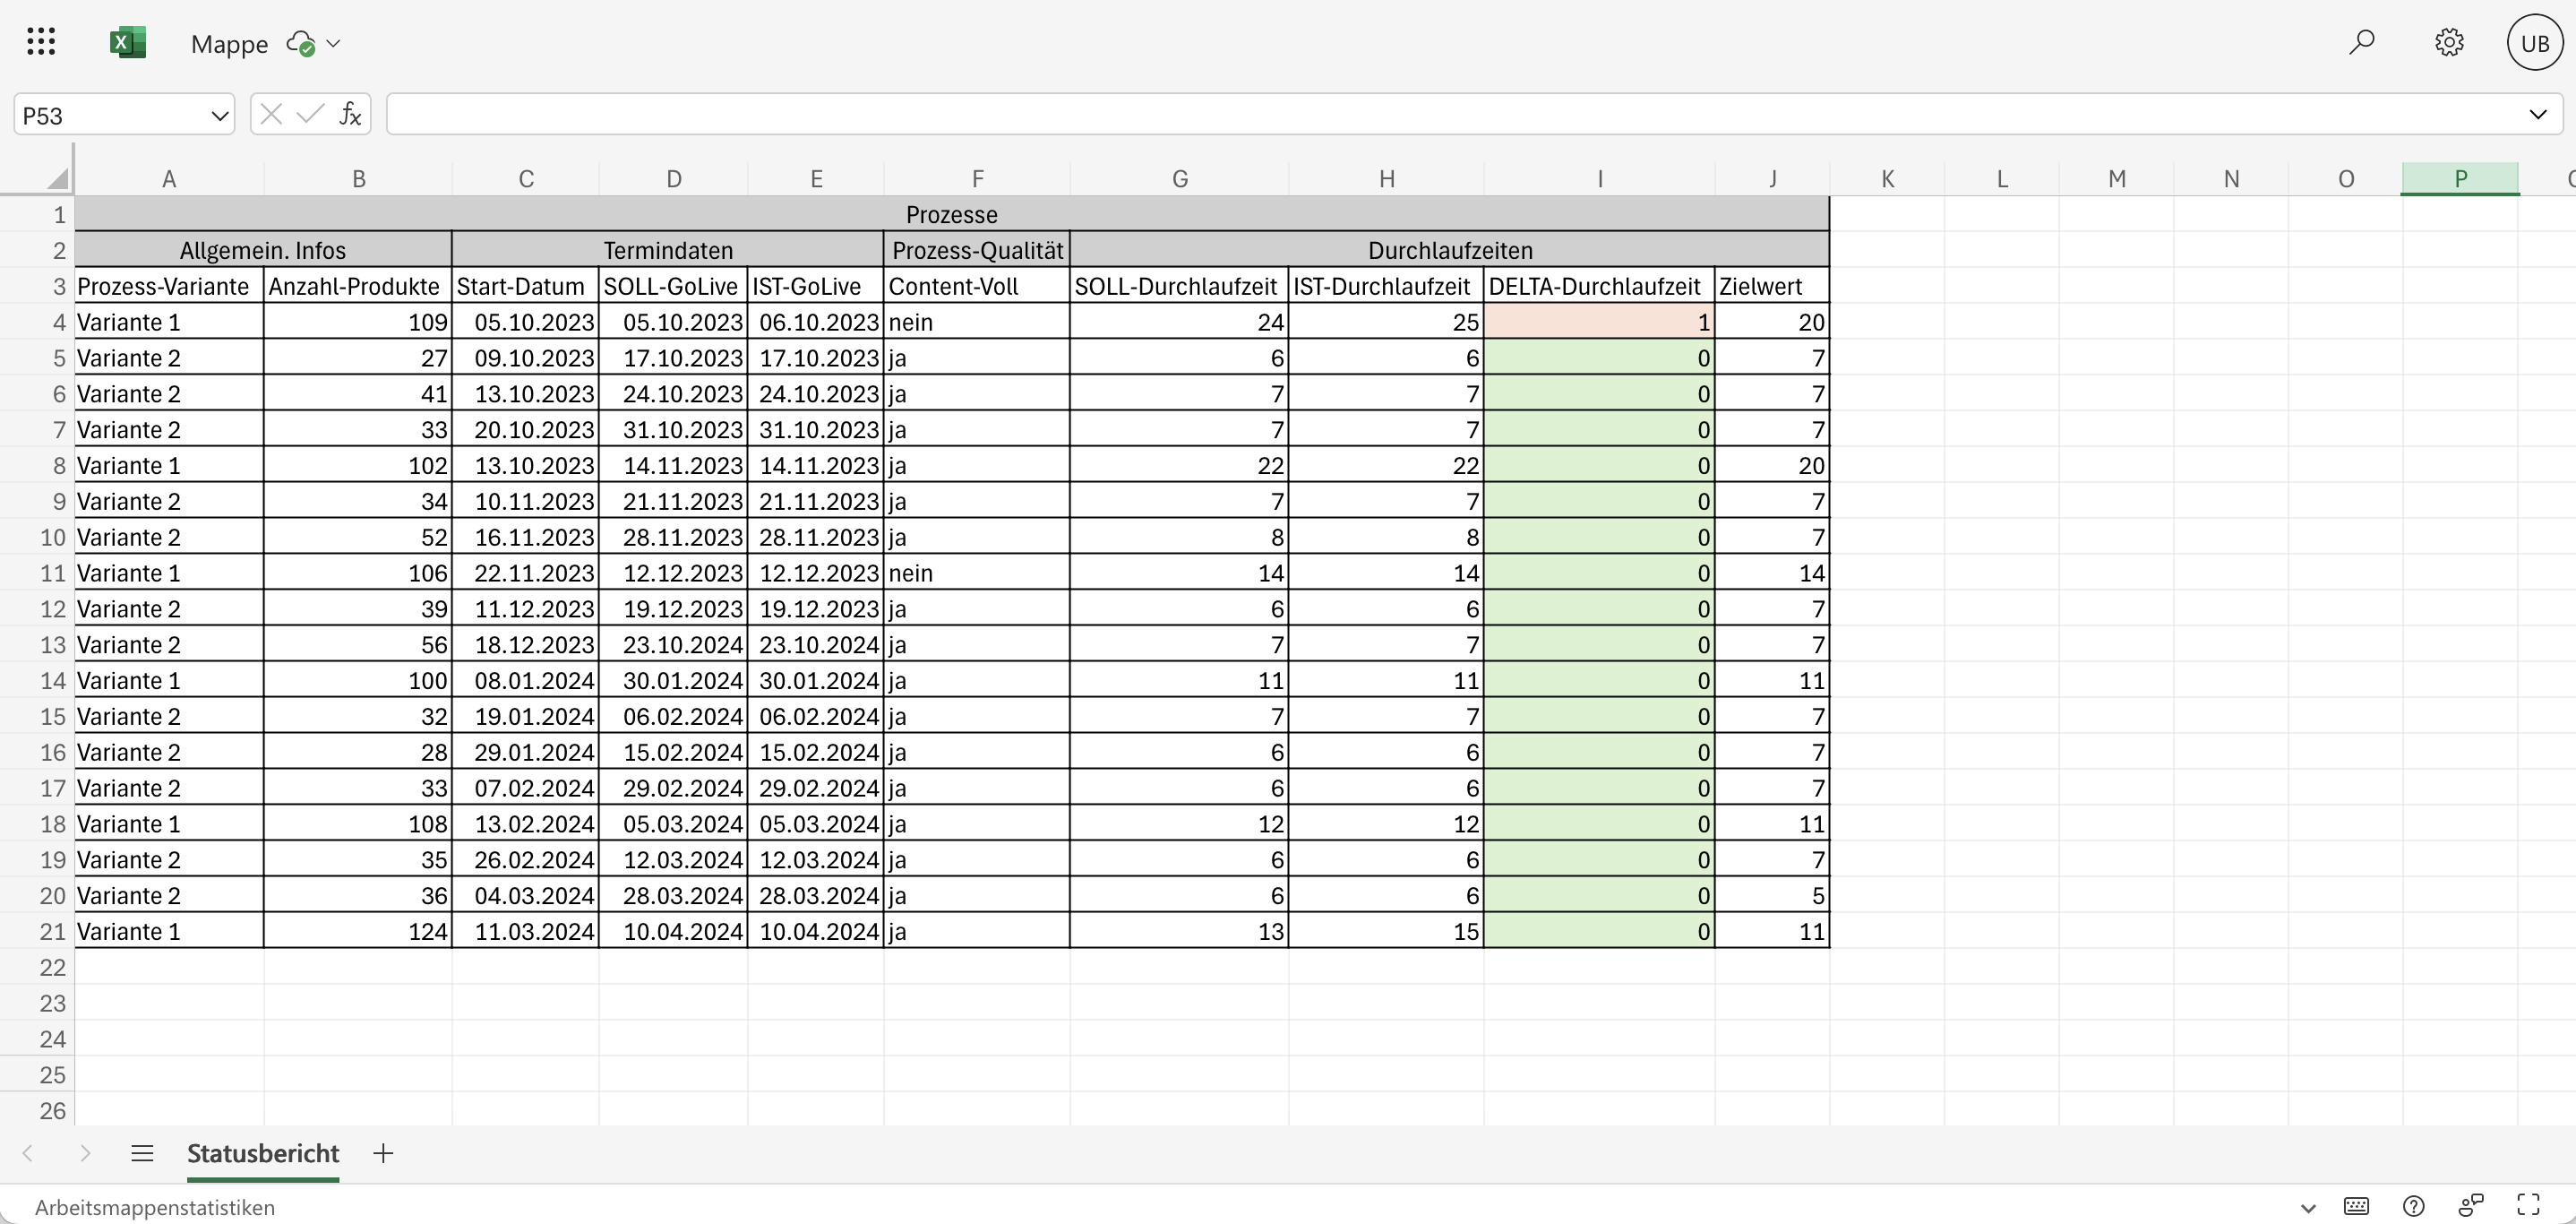Open the UB account avatar
Screen dimensions: 2576x1224
point(2535,42)
